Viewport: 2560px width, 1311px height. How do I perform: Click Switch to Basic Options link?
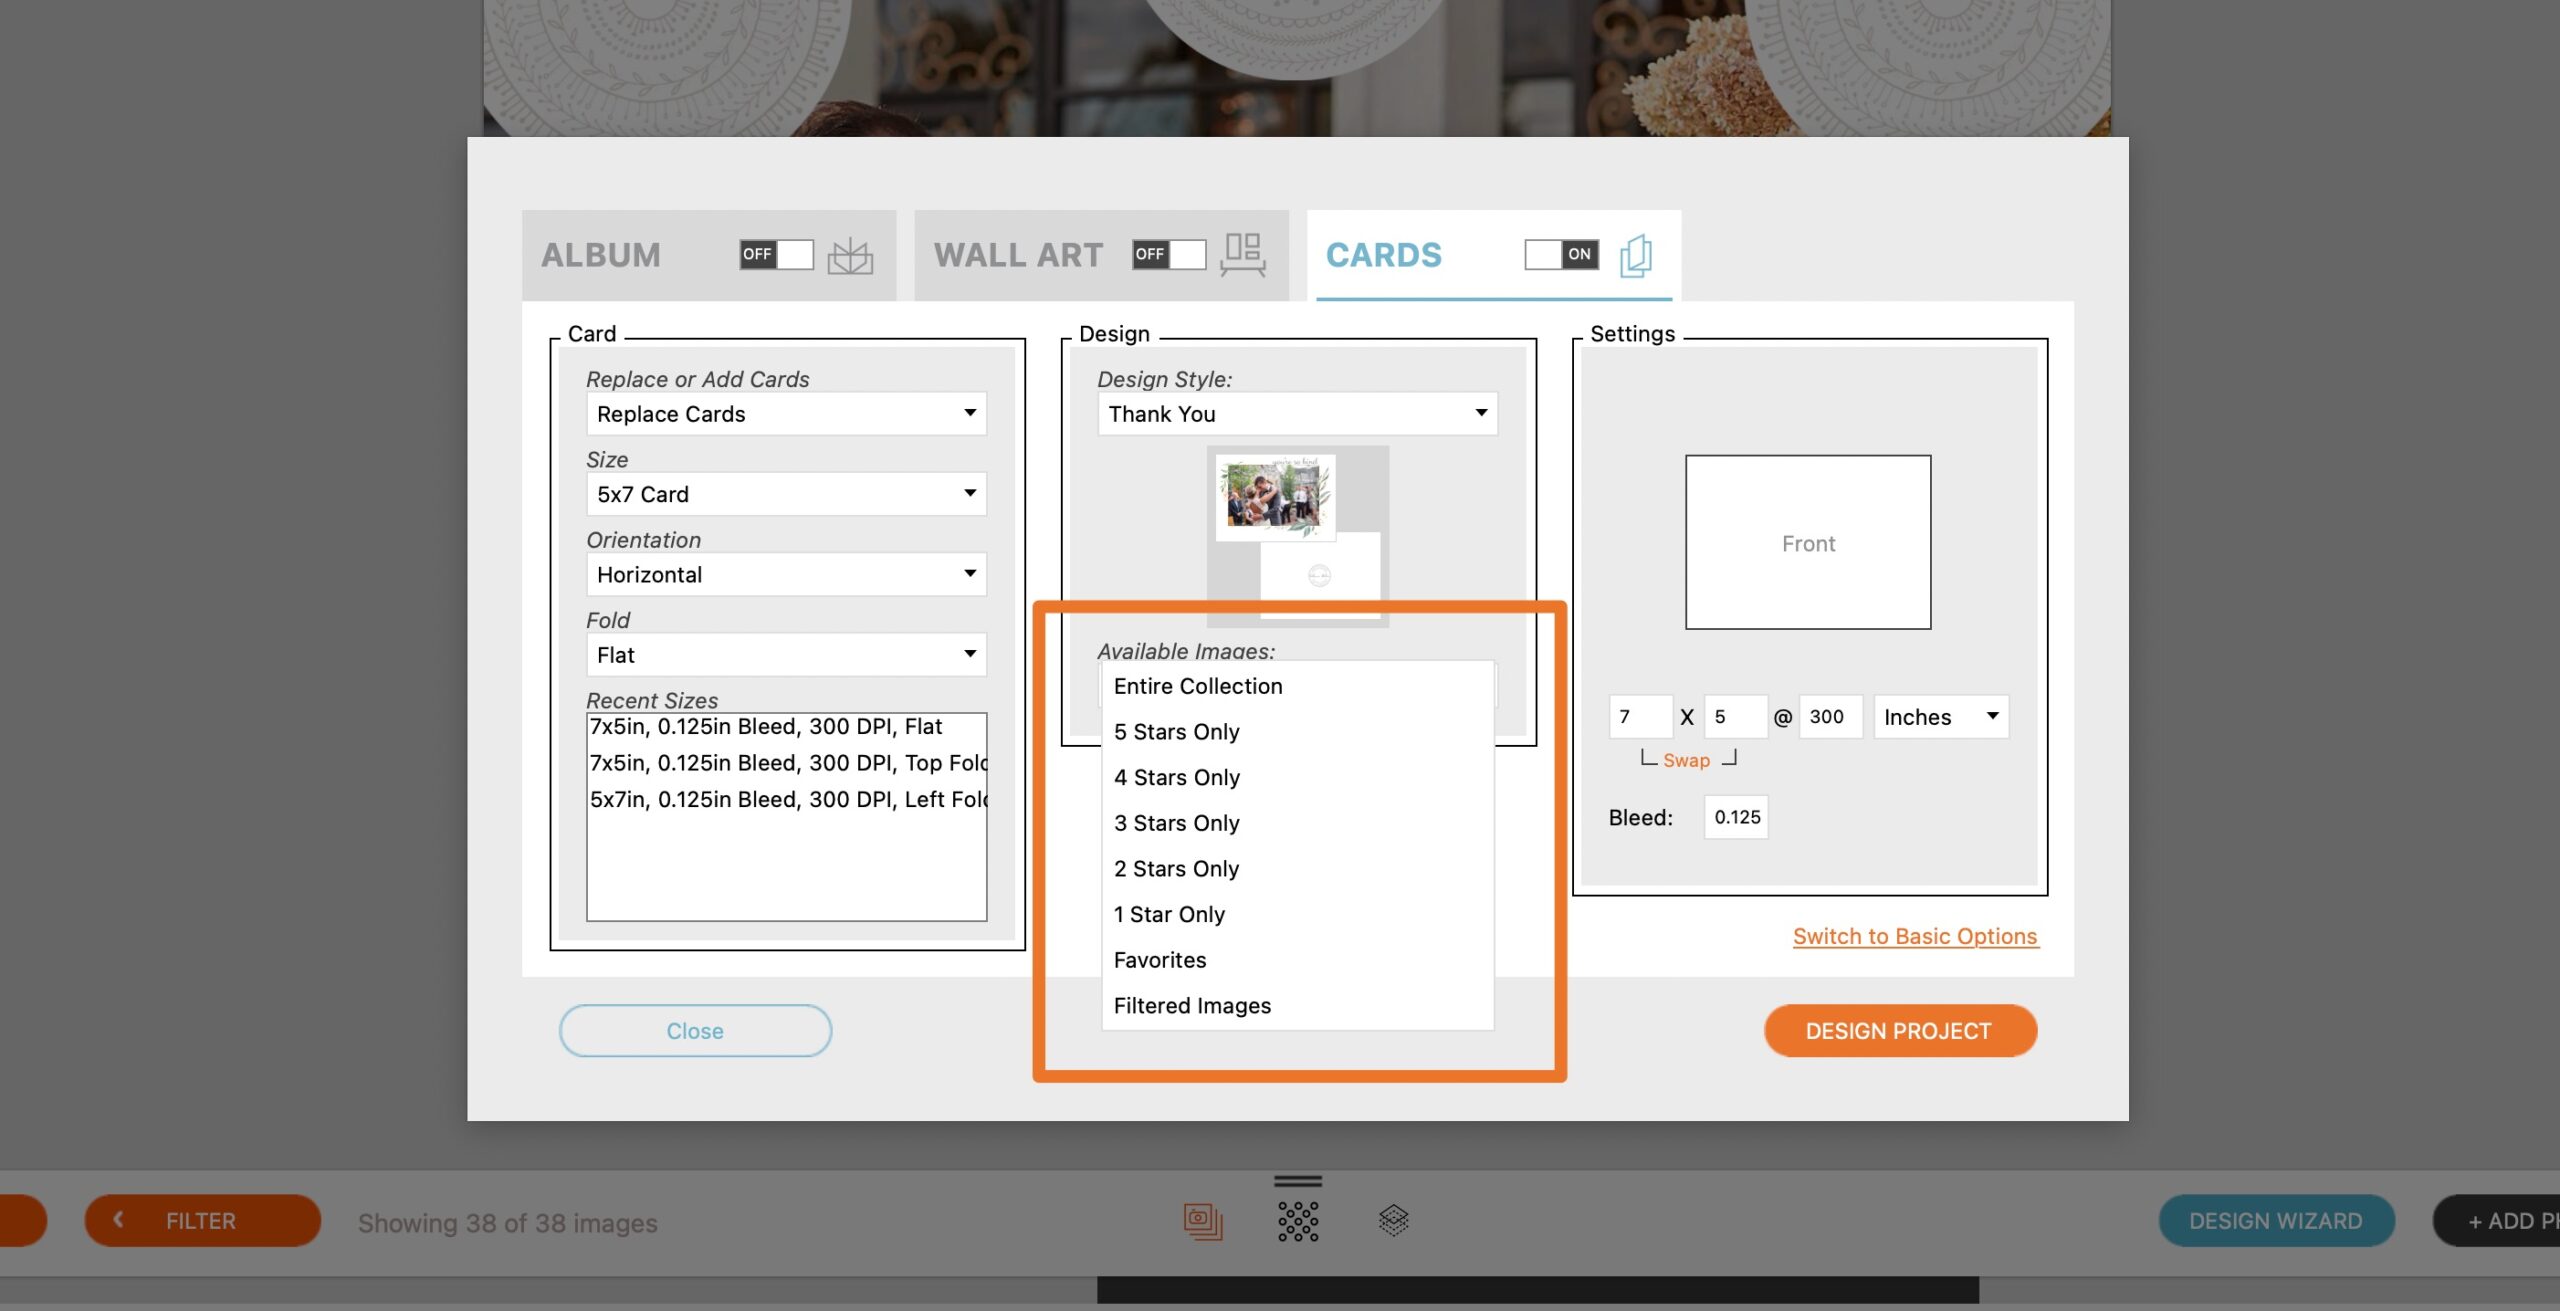(x=1914, y=936)
